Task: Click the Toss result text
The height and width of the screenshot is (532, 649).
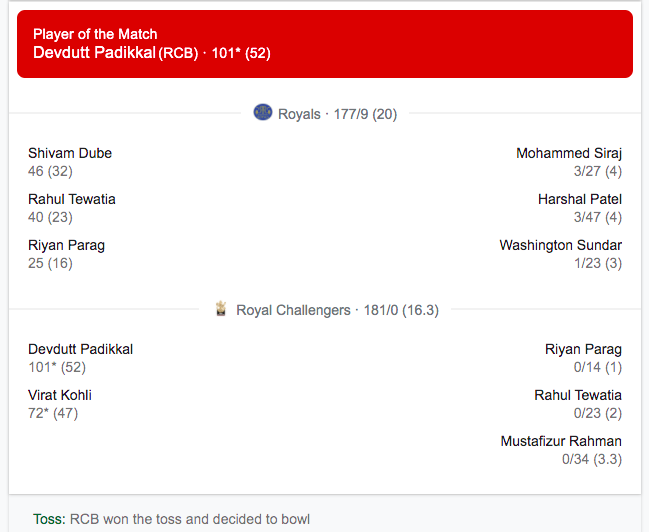Action: [188, 520]
